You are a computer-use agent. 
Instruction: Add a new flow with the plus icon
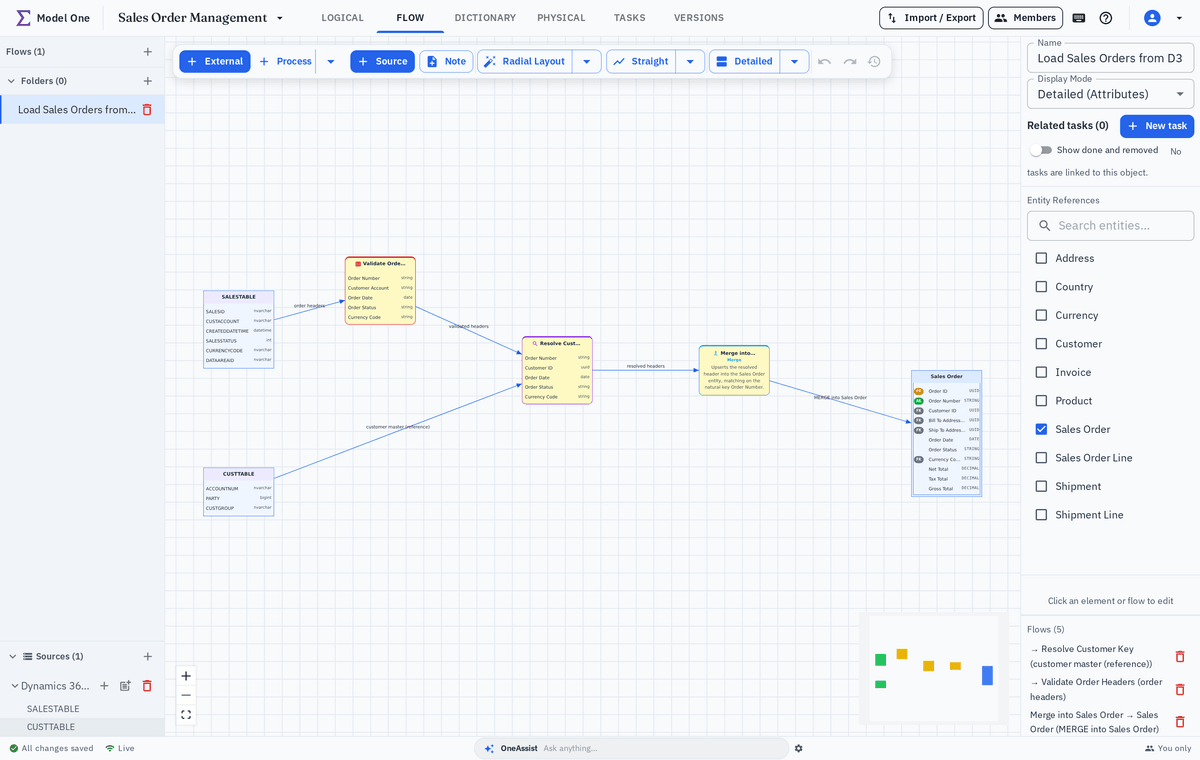click(148, 52)
